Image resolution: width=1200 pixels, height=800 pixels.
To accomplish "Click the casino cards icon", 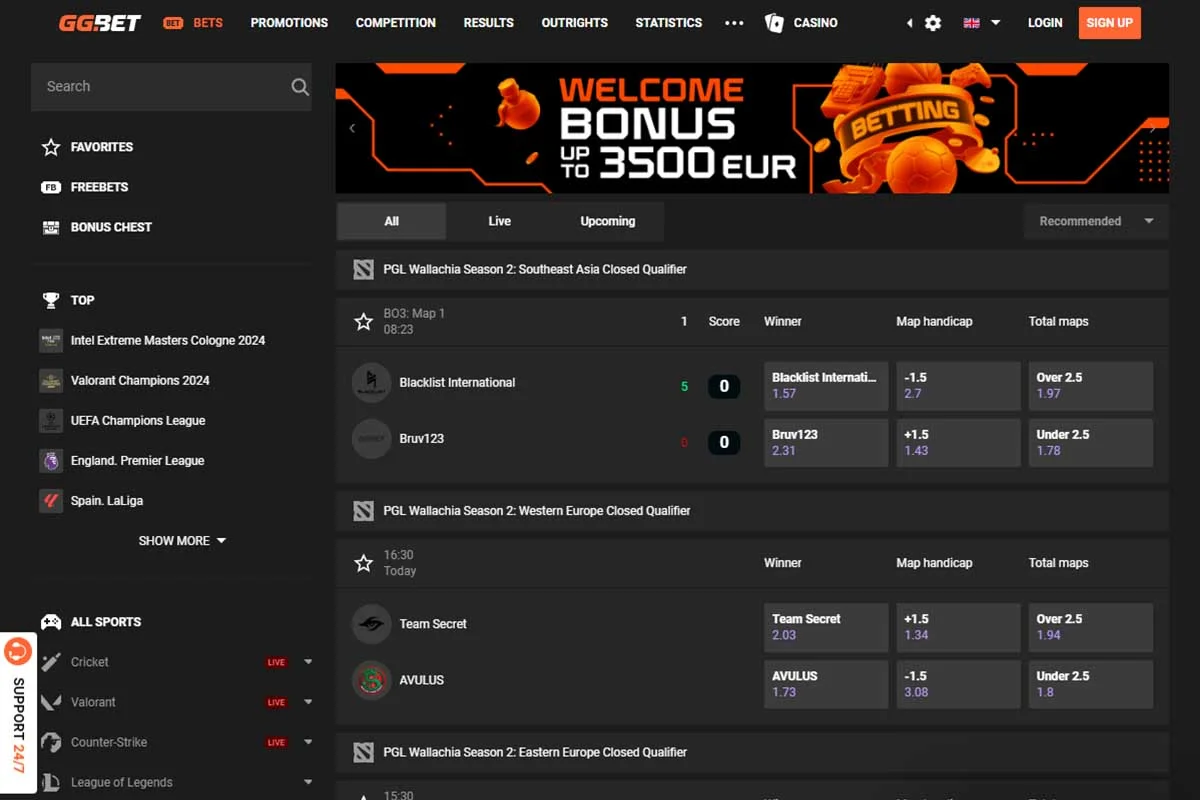I will (x=774, y=22).
